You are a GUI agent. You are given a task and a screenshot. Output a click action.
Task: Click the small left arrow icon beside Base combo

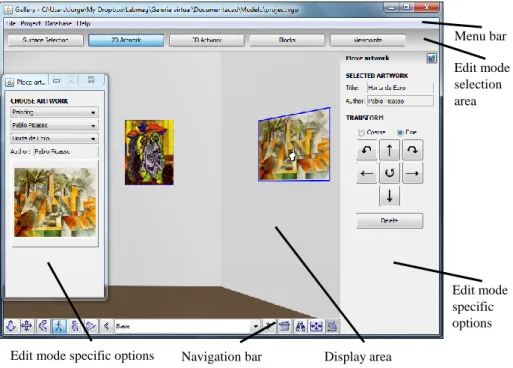[106, 326]
